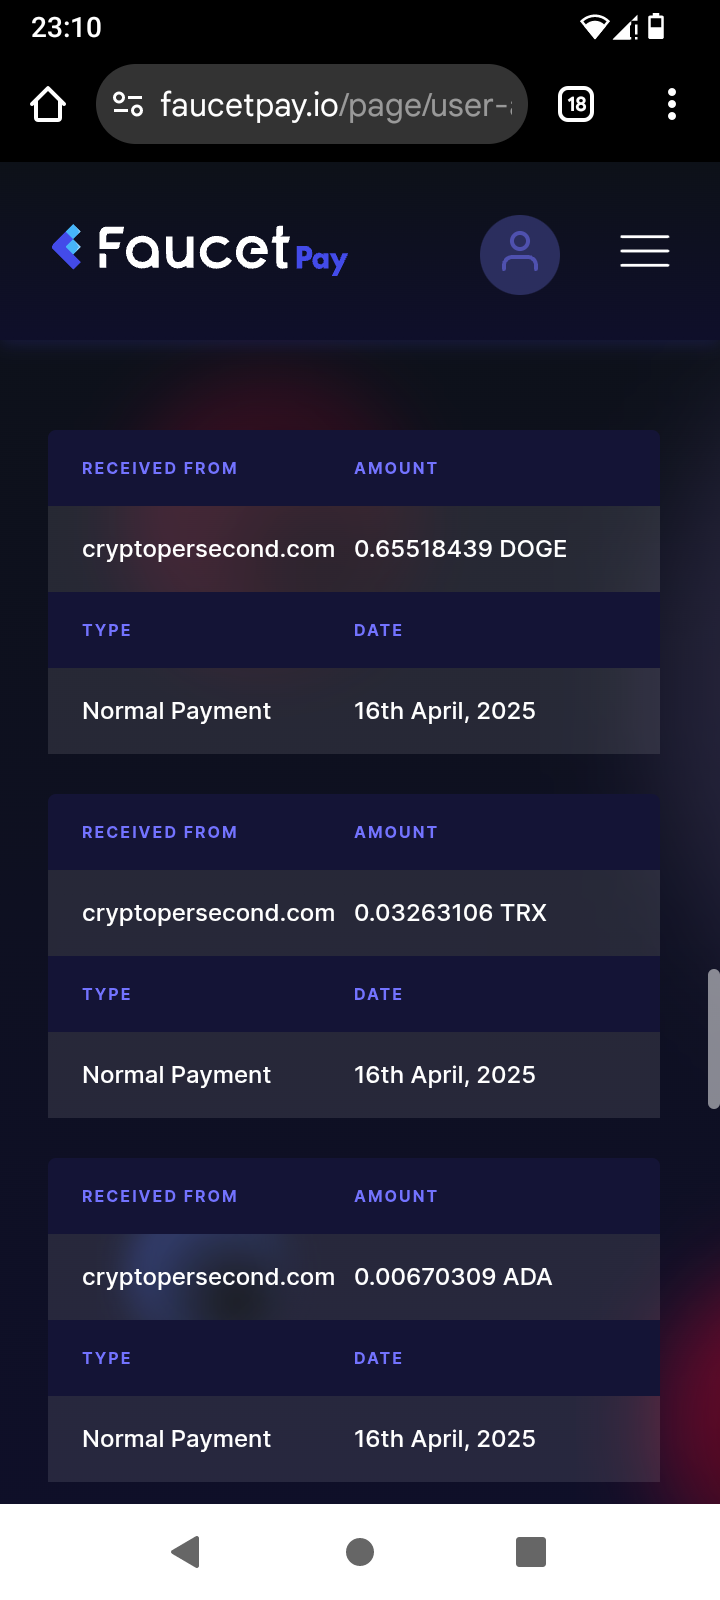This screenshot has height=1600, width=720.
Task: Click the page scrollbar thumb
Action: tap(713, 1038)
